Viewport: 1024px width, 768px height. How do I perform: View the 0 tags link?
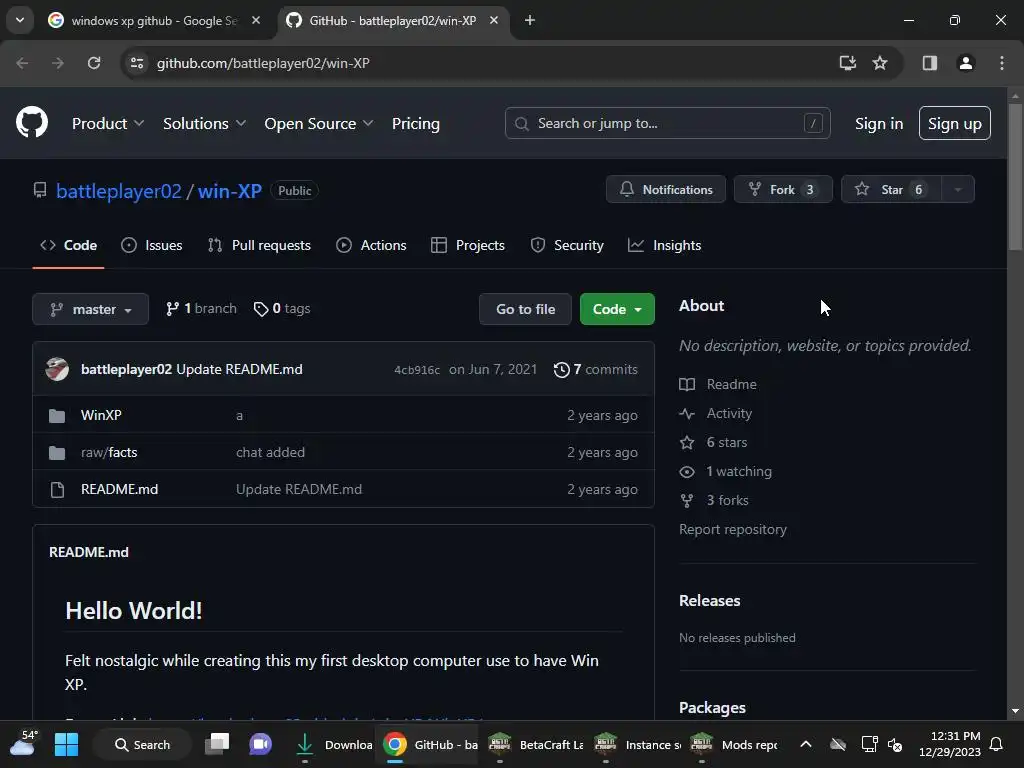pyautogui.click(x=282, y=308)
